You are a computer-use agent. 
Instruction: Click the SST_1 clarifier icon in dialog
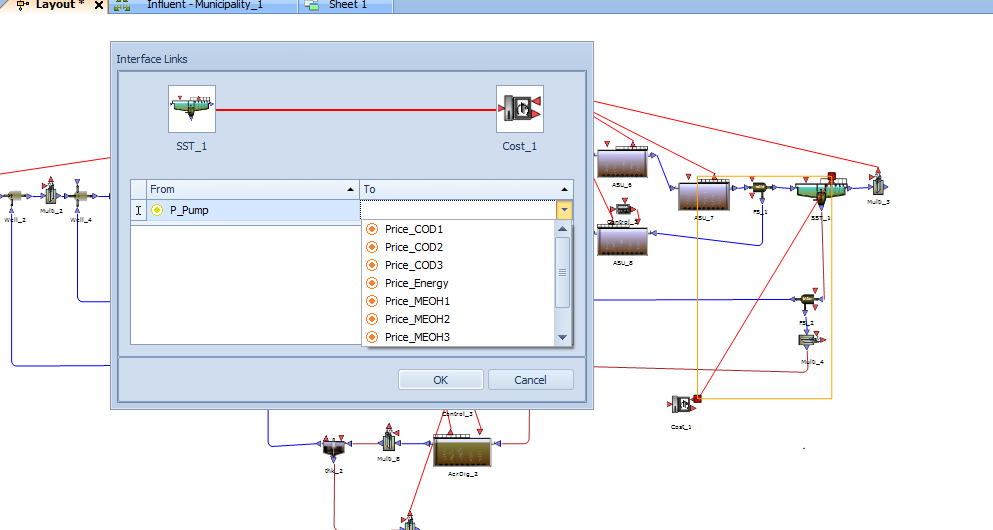pyautogui.click(x=192, y=109)
